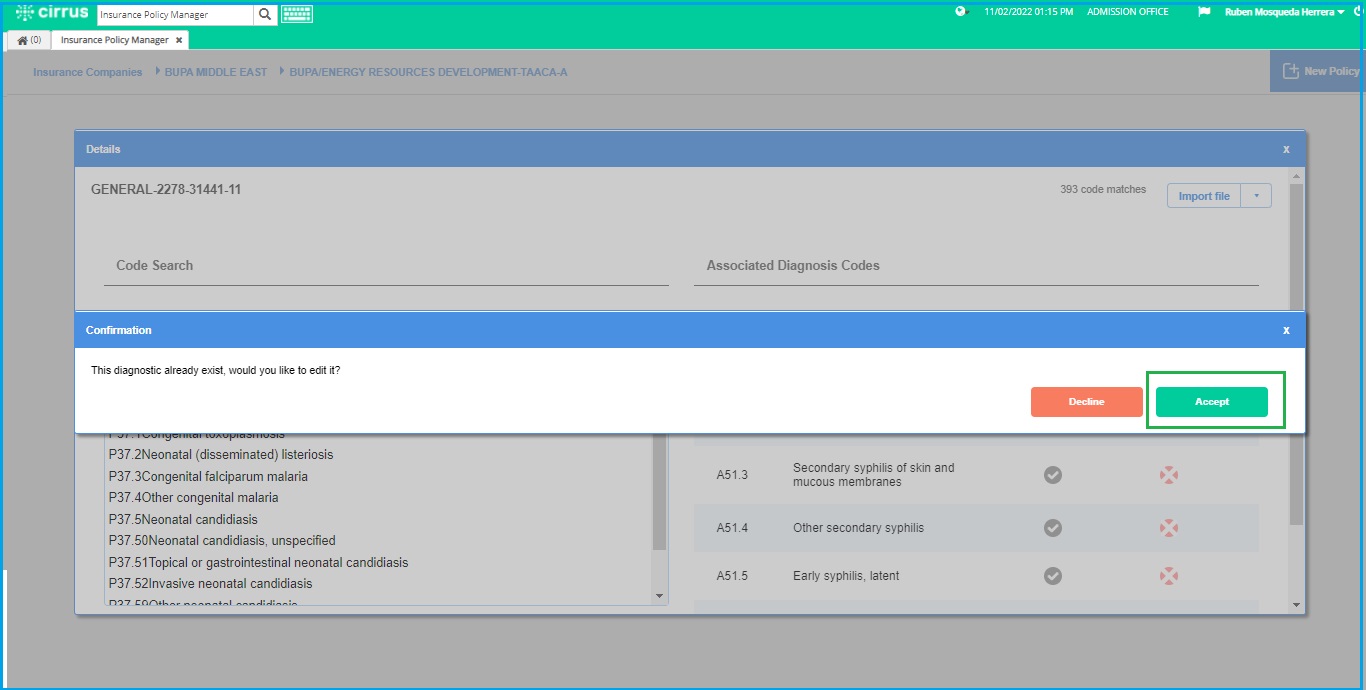
Task: Click the Accept button
Action: click(1212, 402)
